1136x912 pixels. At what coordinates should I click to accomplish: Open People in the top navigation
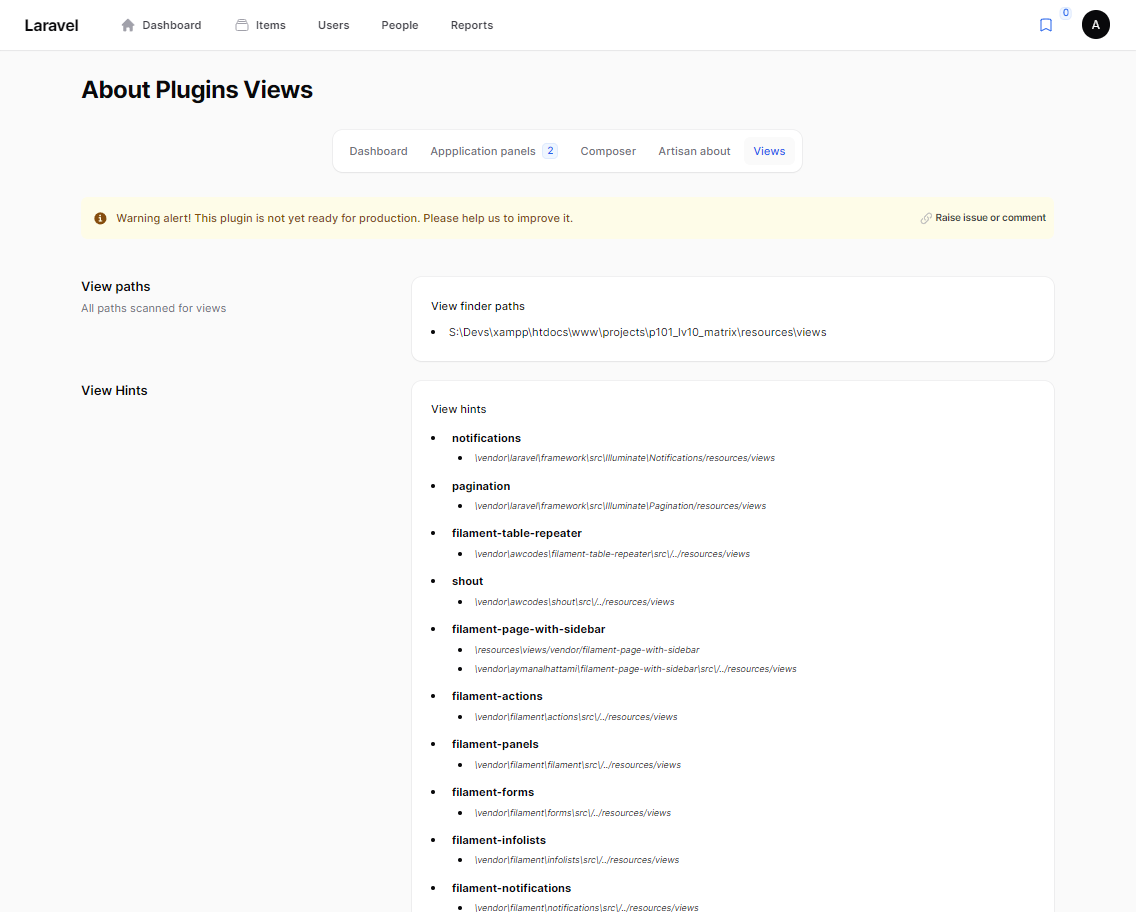(x=400, y=25)
